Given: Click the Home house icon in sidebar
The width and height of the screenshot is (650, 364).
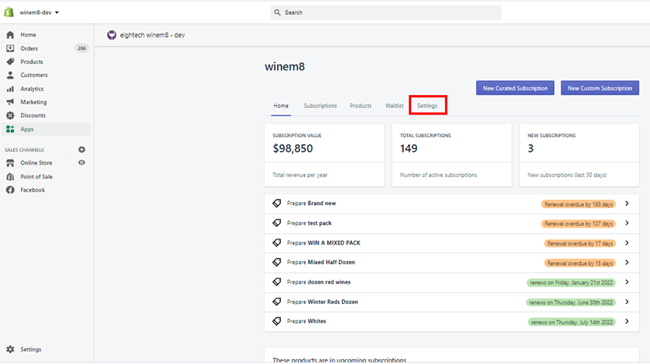Looking at the screenshot, I should click(x=10, y=35).
